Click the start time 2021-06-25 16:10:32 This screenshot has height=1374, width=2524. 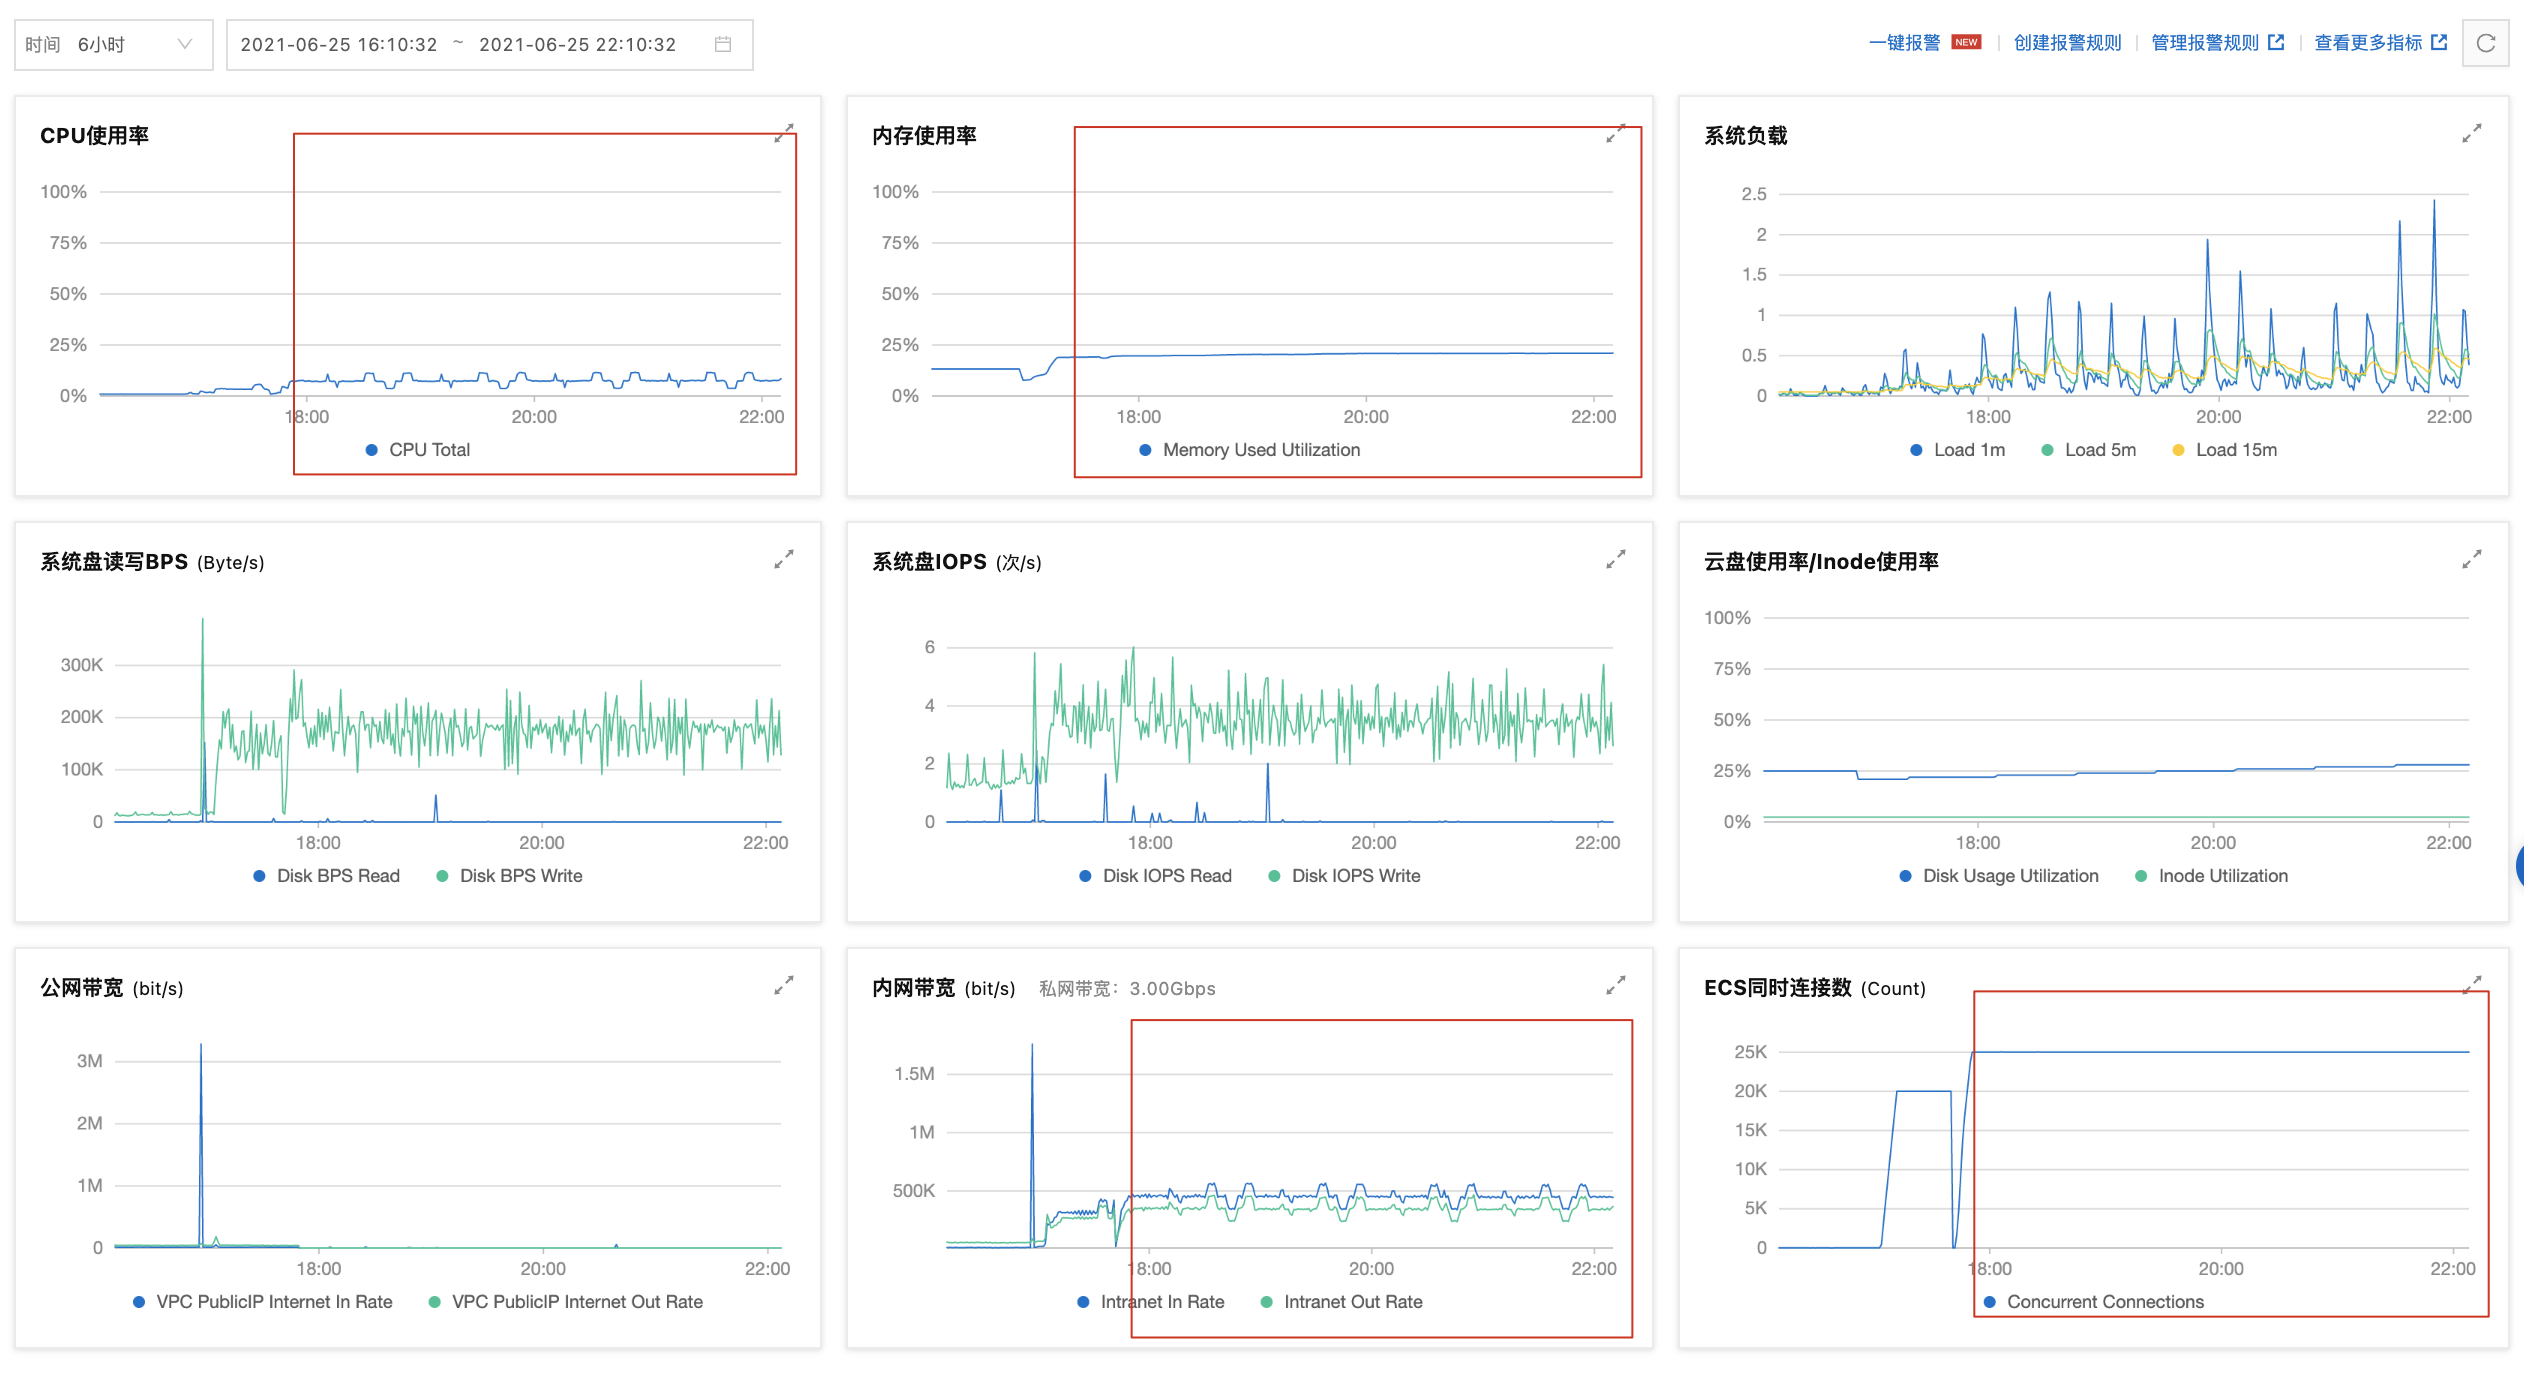coord(339,44)
